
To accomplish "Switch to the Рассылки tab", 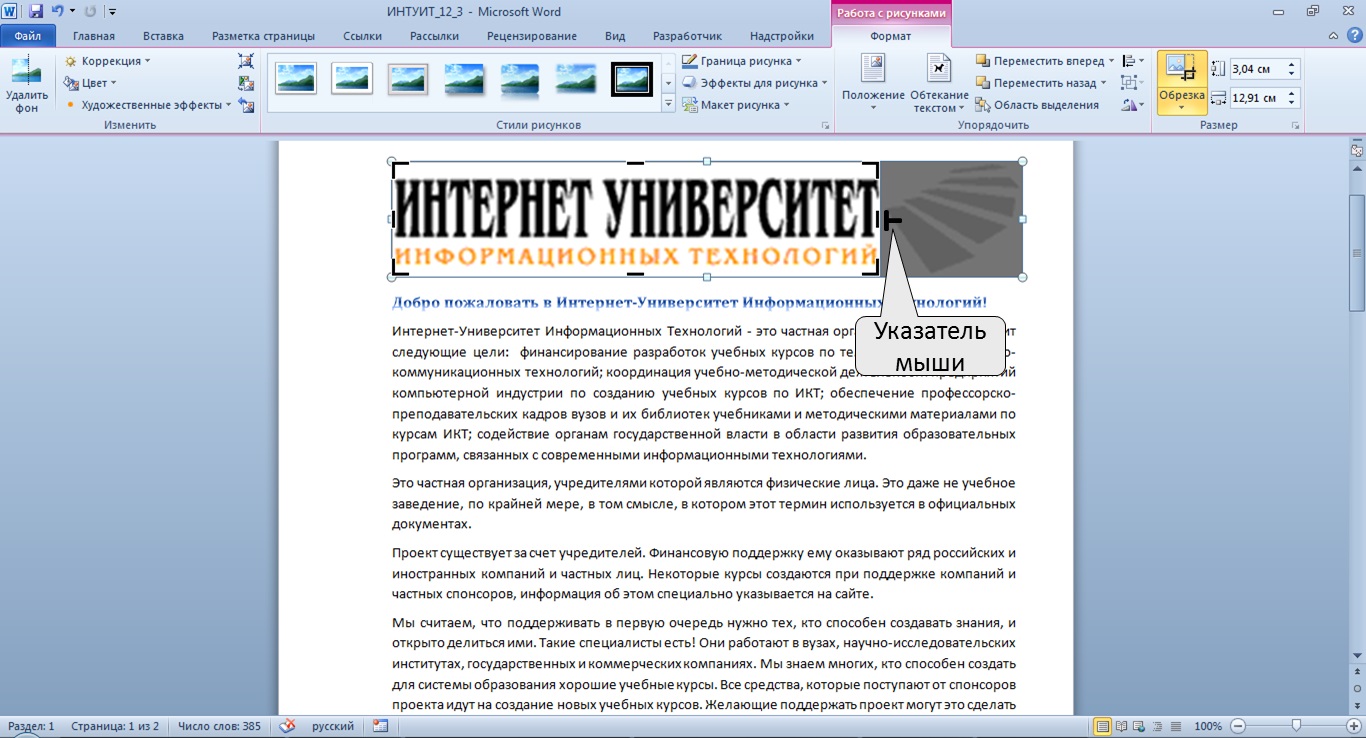I will pos(434,36).
